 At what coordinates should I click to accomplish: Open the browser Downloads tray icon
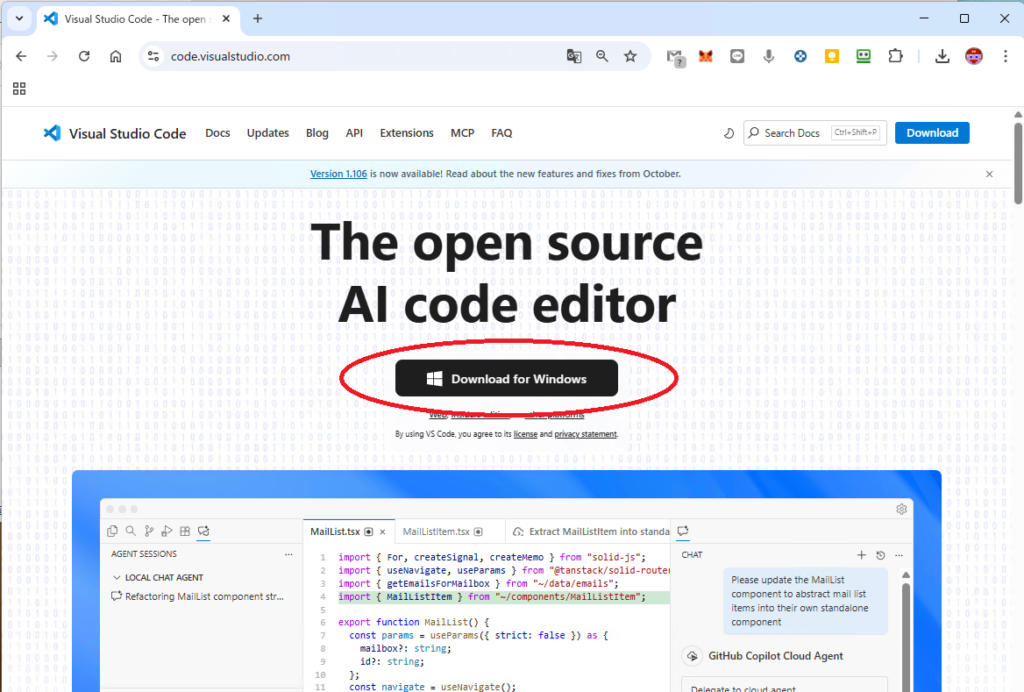942,57
